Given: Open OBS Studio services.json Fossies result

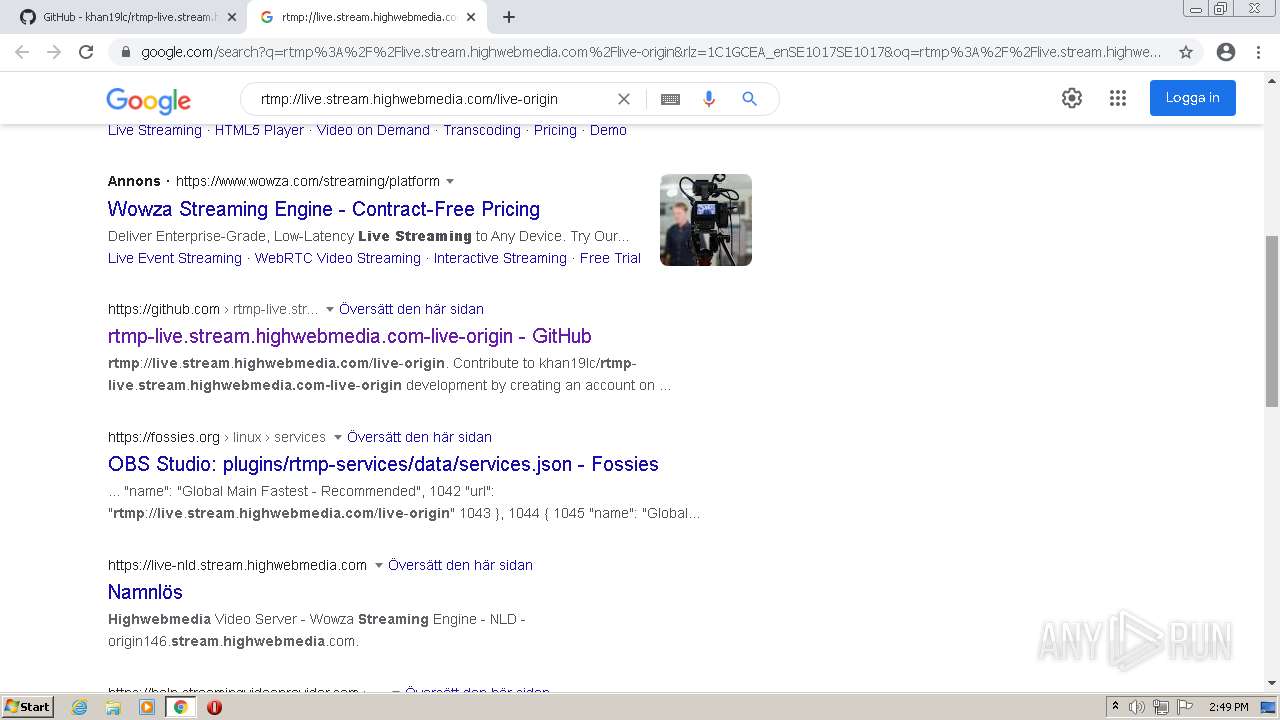Looking at the screenshot, I should pos(383,464).
